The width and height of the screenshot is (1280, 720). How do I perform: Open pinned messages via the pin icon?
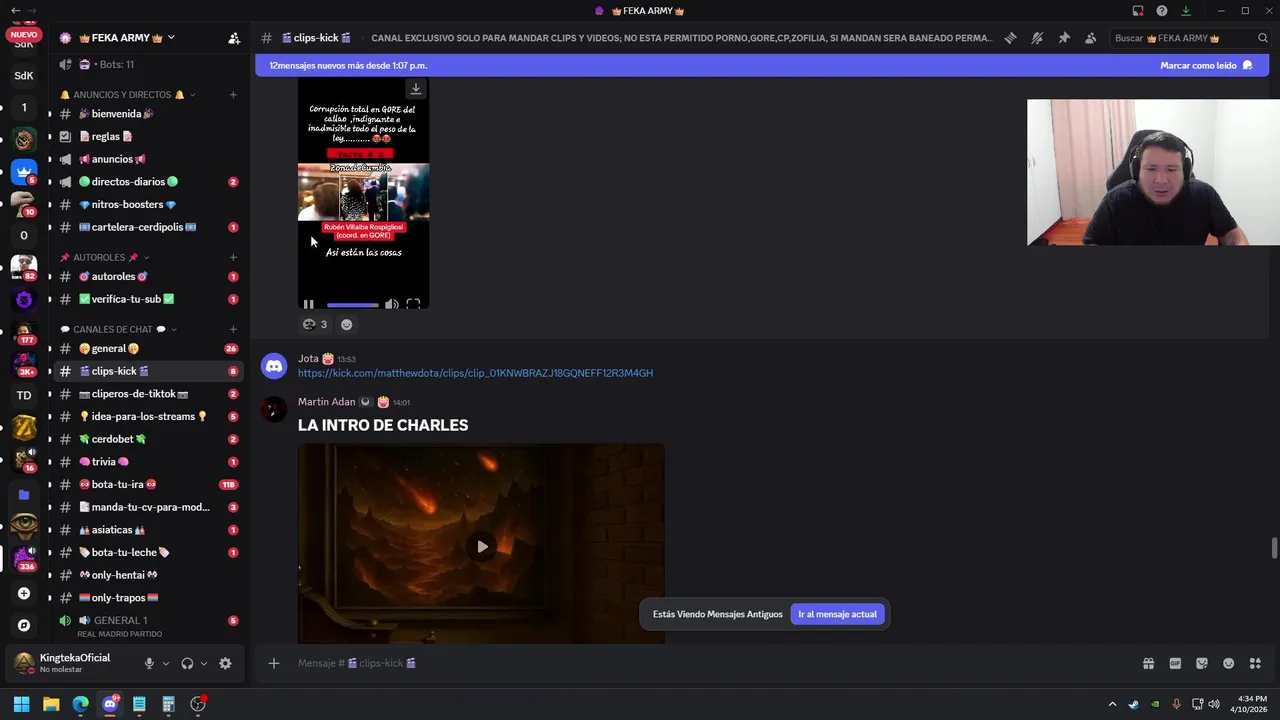[1064, 38]
